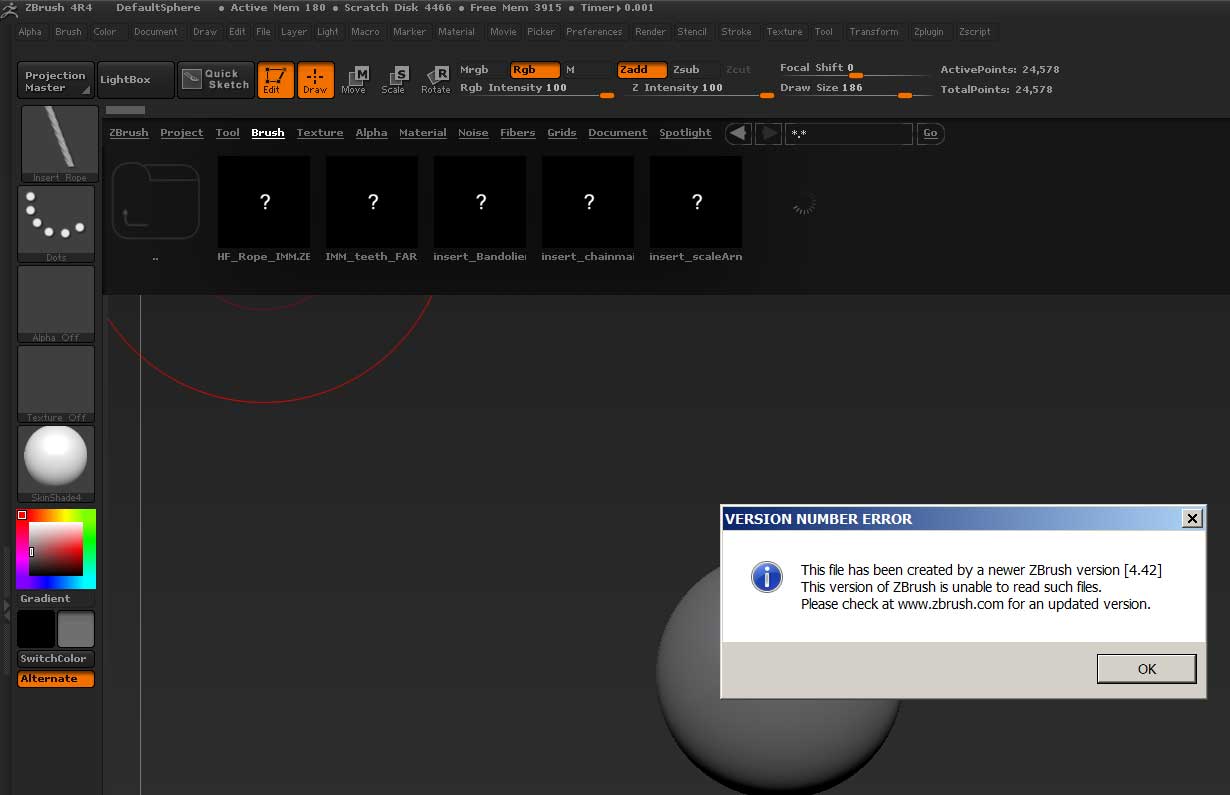The width and height of the screenshot is (1230, 795).
Task: Select the black secondary color swatch
Action: click(x=36, y=629)
